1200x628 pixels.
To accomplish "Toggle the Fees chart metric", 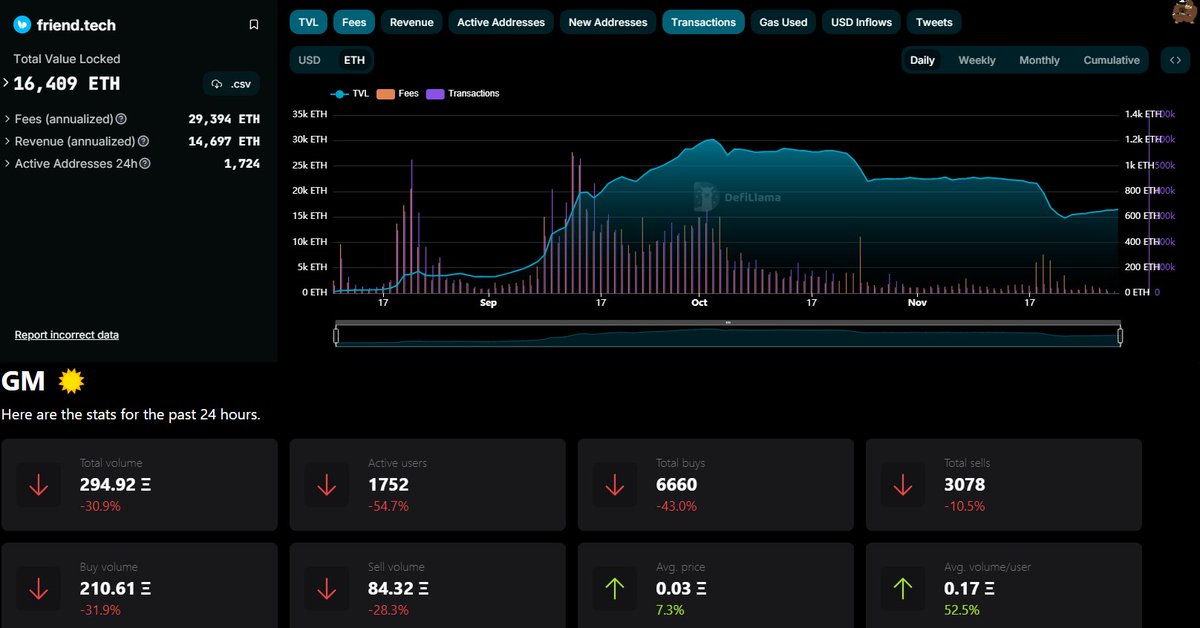I will (x=354, y=22).
